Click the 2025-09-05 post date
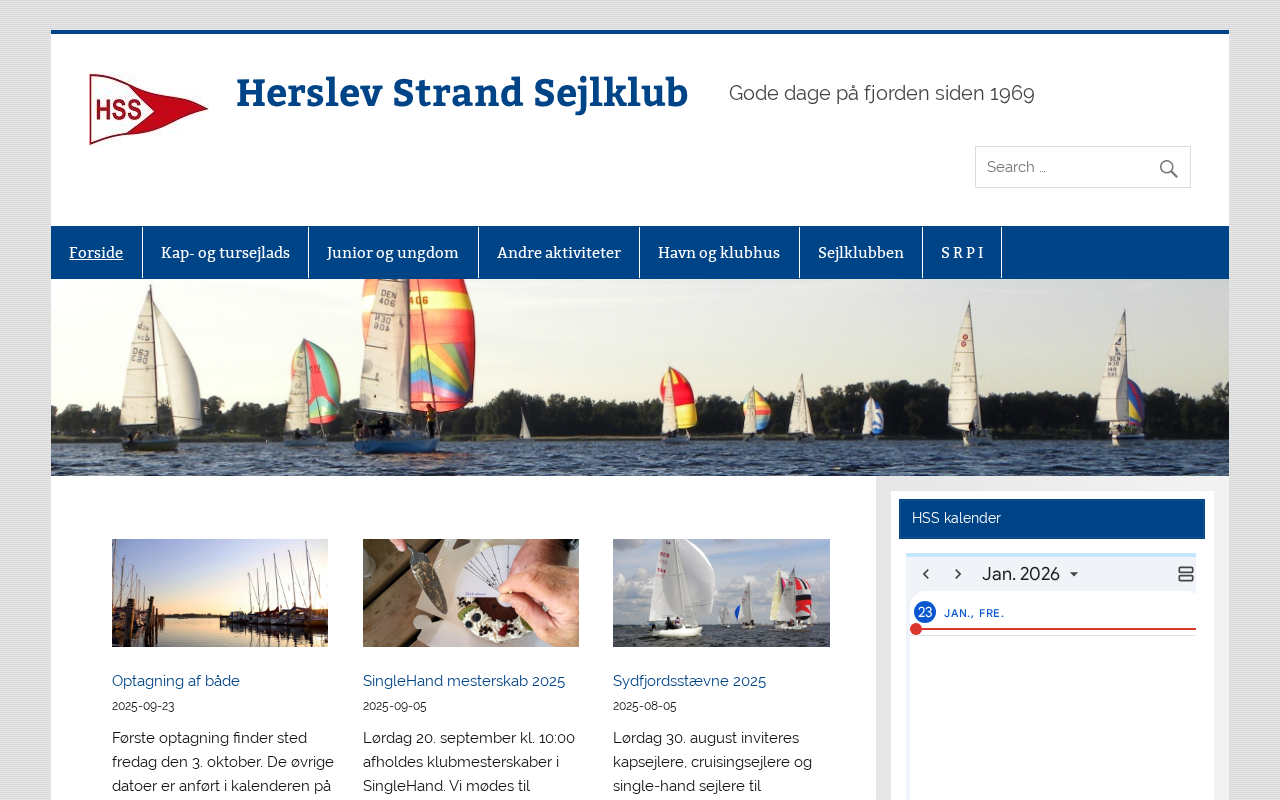1280x800 pixels. 394,706
